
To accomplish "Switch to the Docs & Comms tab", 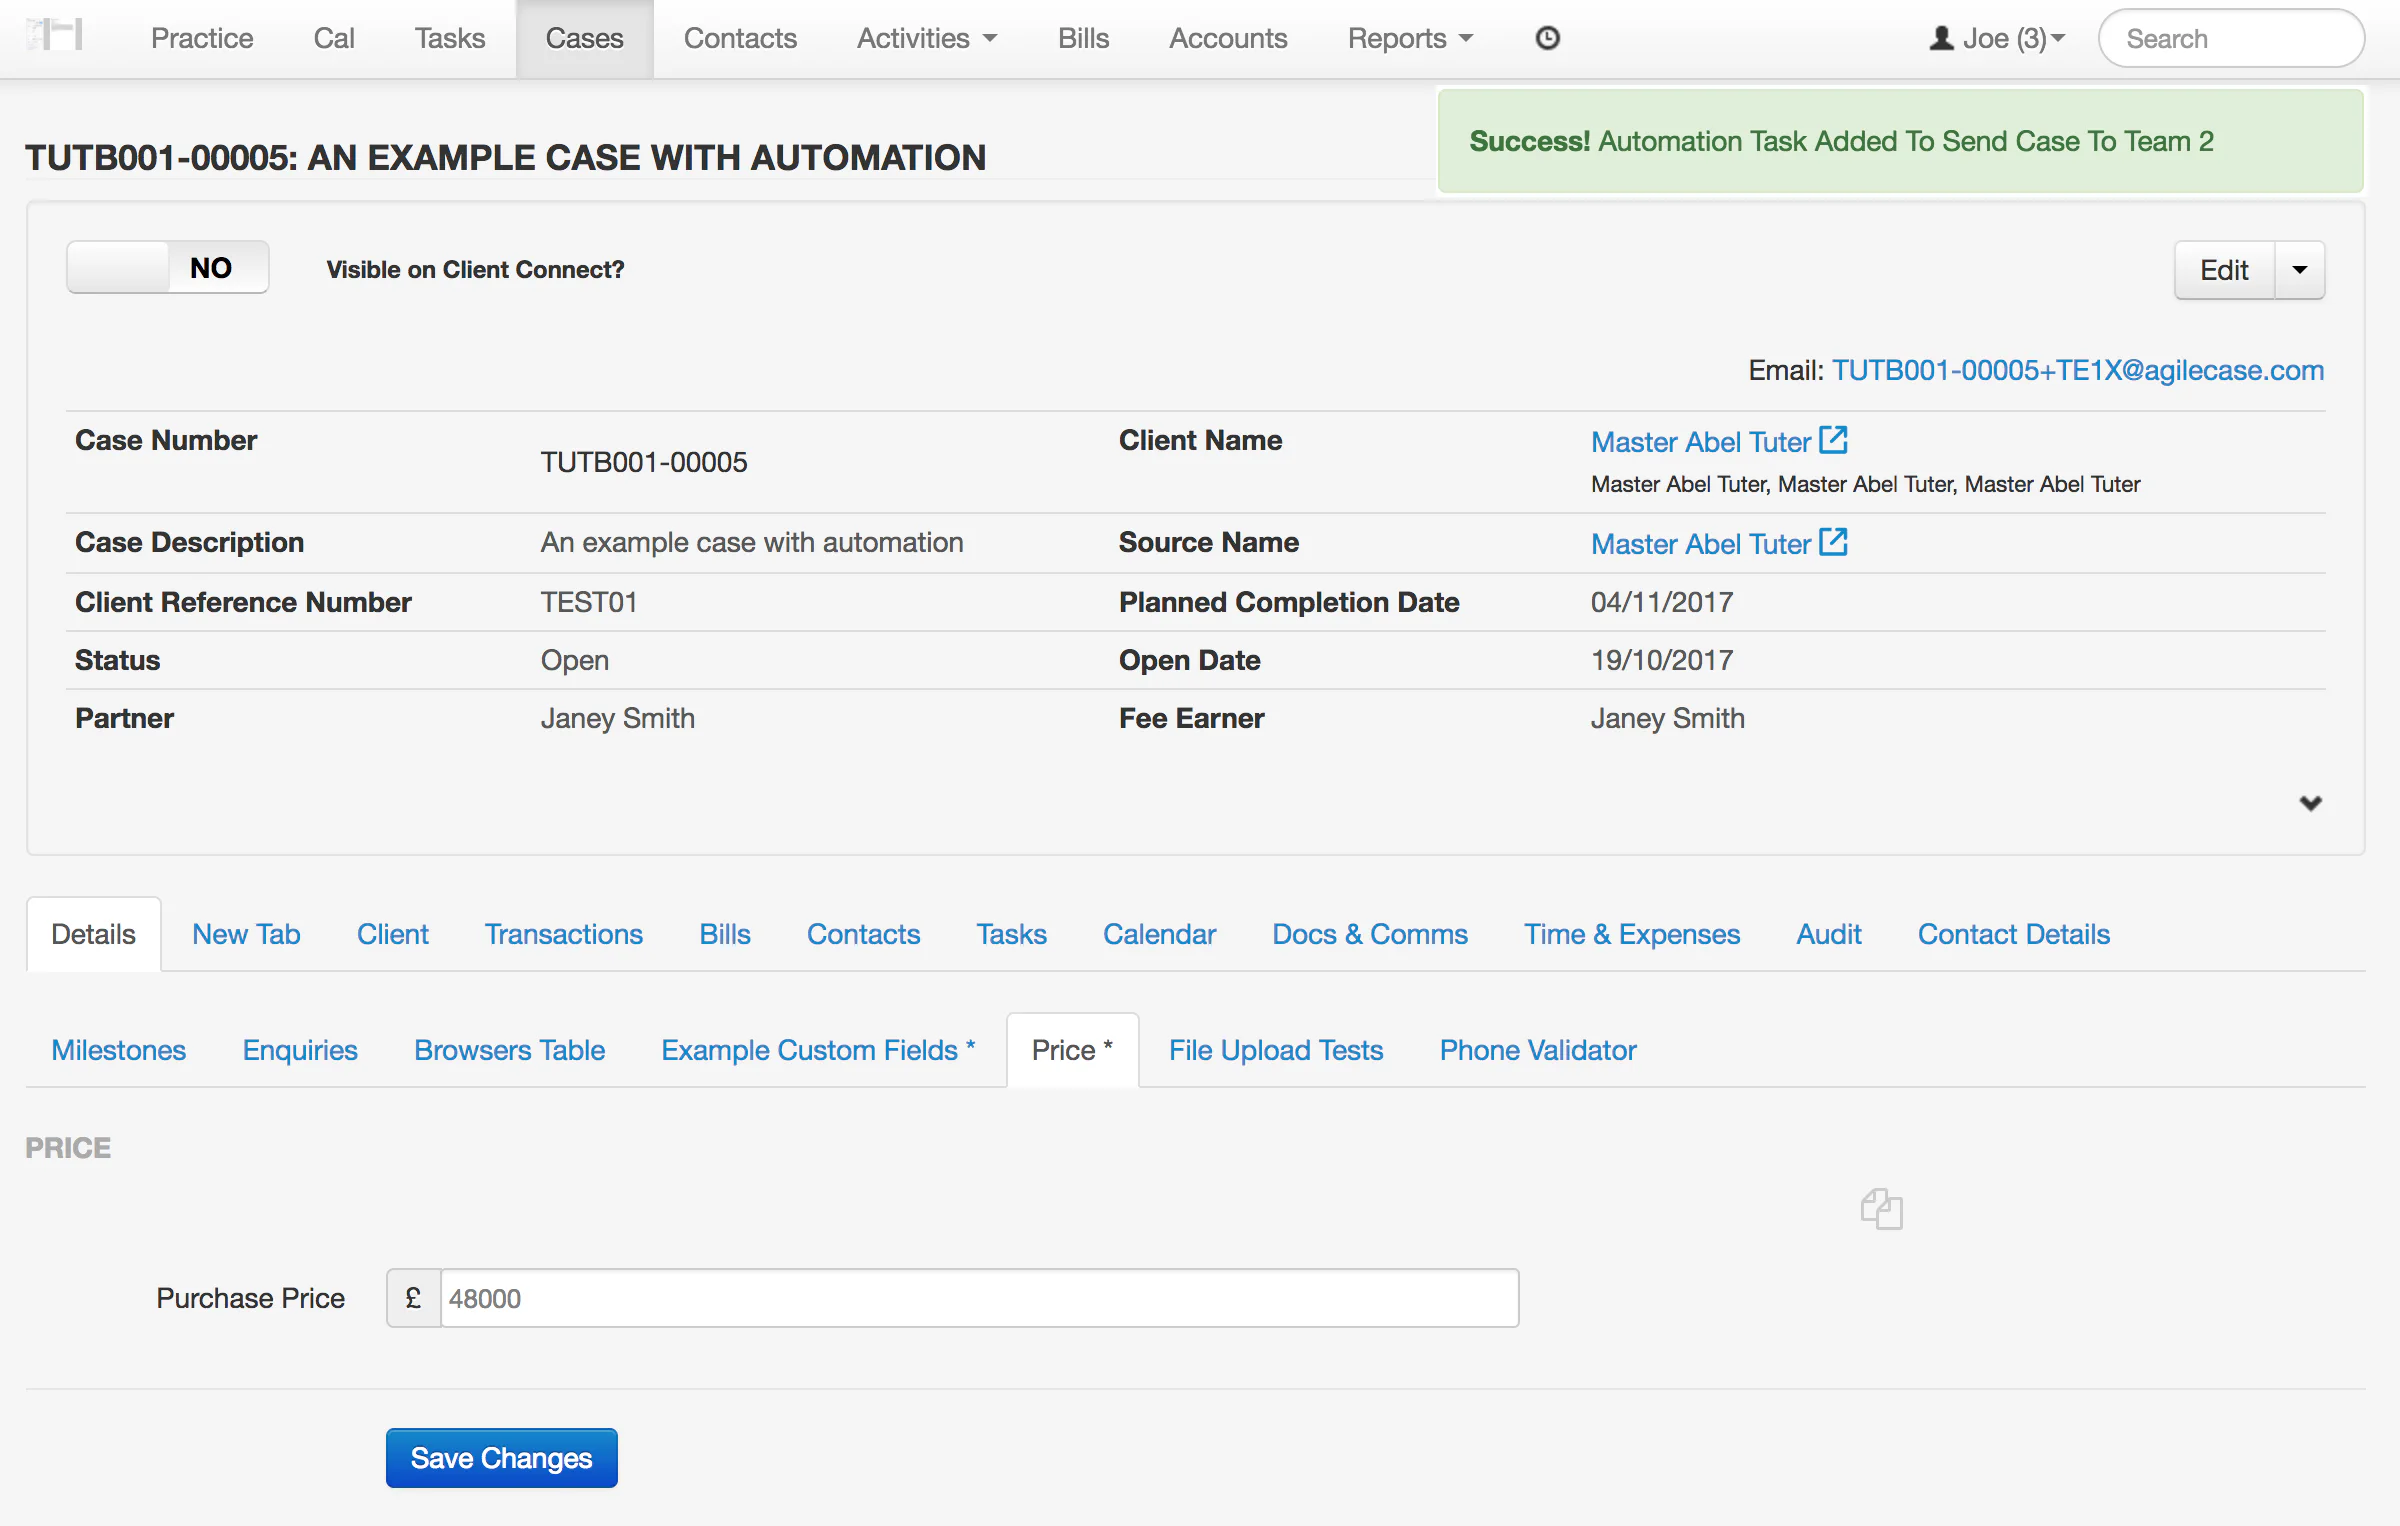I will [x=1370, y=933].
